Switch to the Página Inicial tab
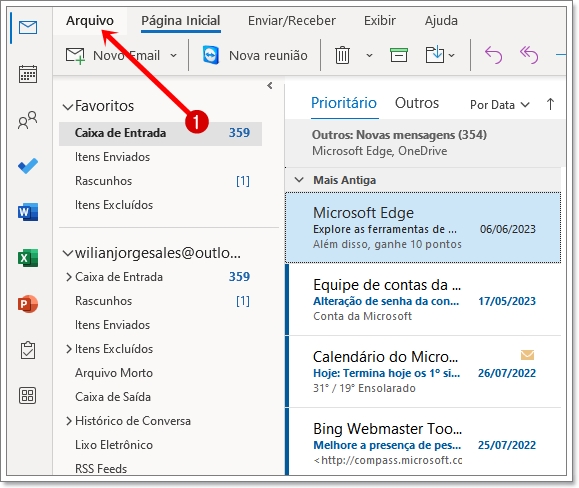 [181, 21]
